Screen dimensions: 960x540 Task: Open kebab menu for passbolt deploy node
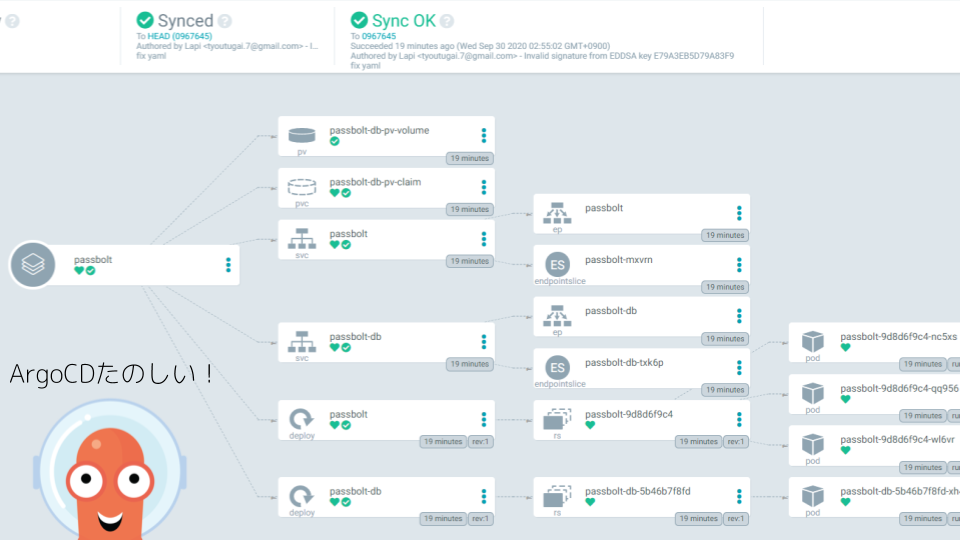pos(484,419)
